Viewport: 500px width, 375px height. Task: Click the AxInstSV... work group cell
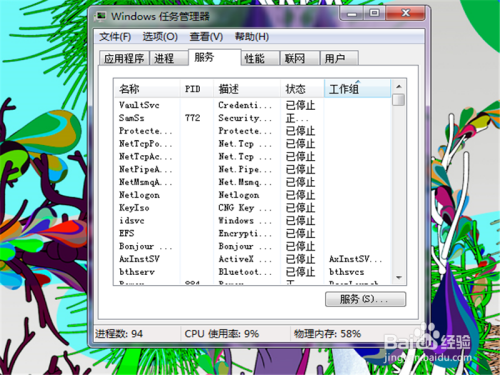355,259
